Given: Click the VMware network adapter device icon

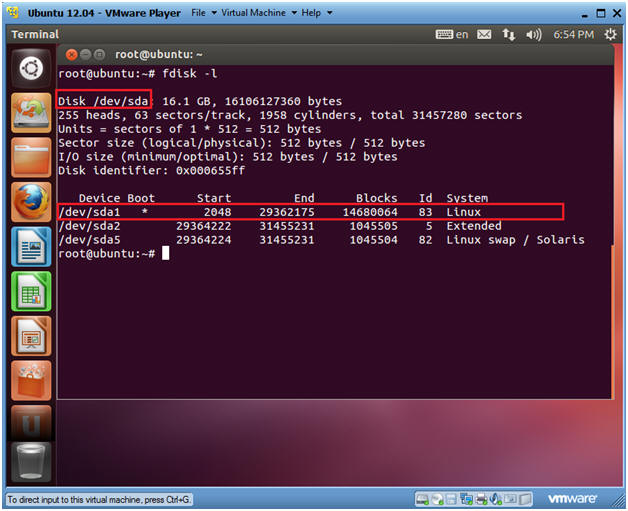Looking at the screenshot, I should click(466, 499).
